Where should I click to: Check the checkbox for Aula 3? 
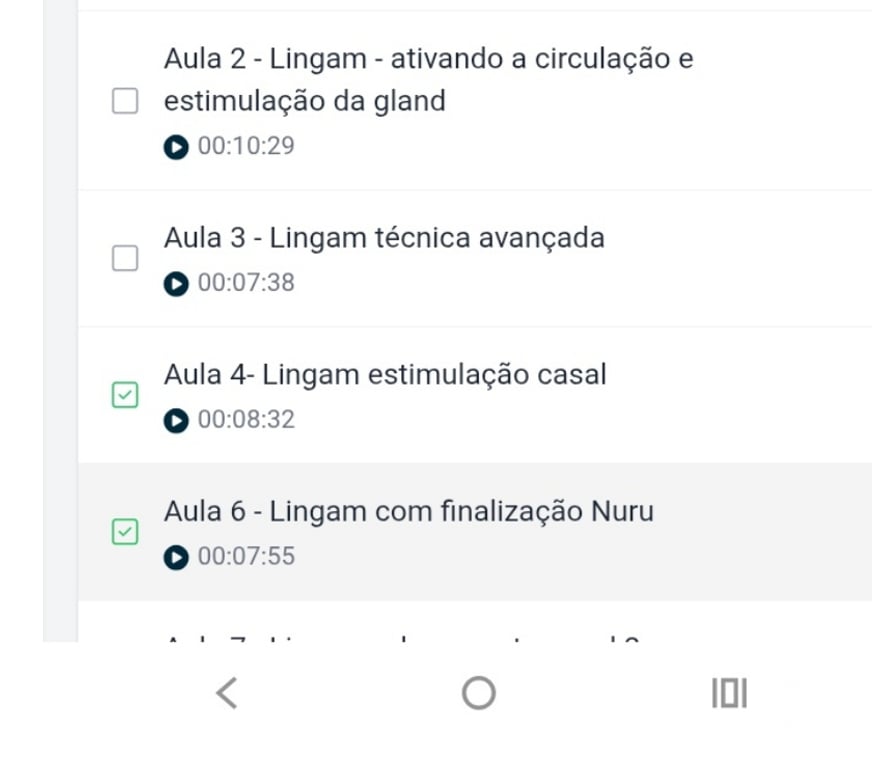124,258
